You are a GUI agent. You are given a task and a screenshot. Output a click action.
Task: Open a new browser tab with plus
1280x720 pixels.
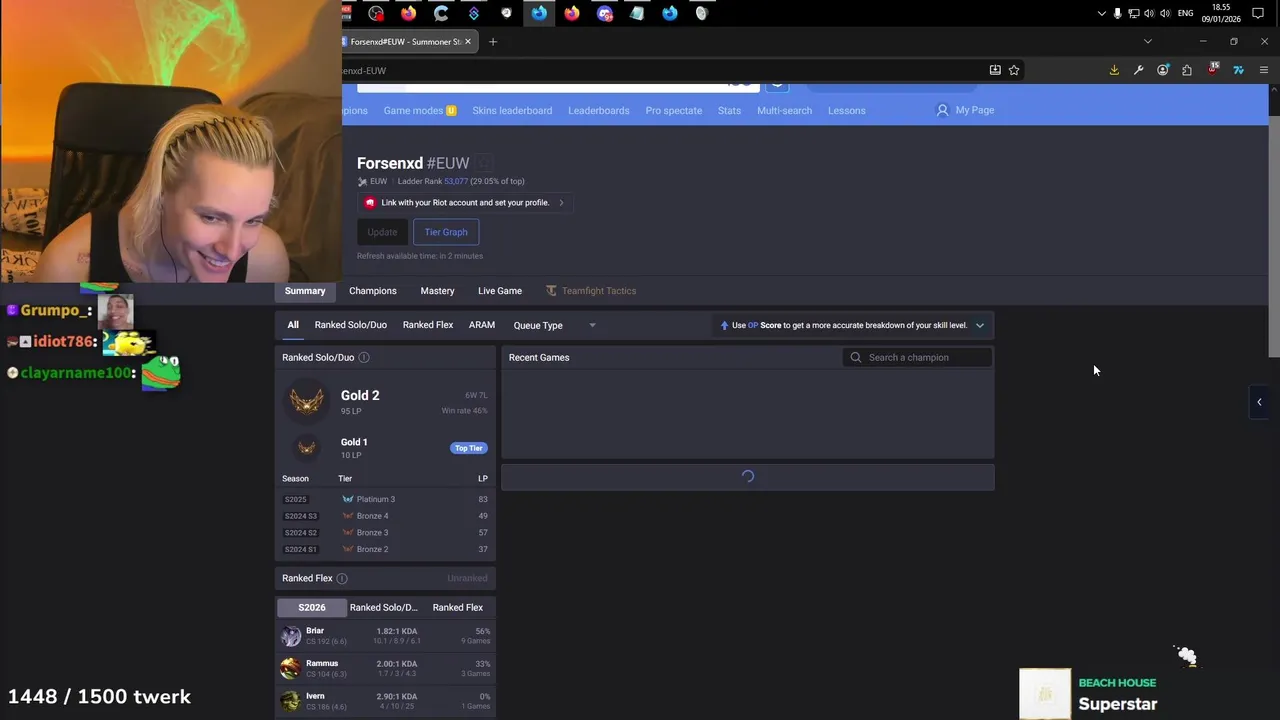(x=493, y=42)
